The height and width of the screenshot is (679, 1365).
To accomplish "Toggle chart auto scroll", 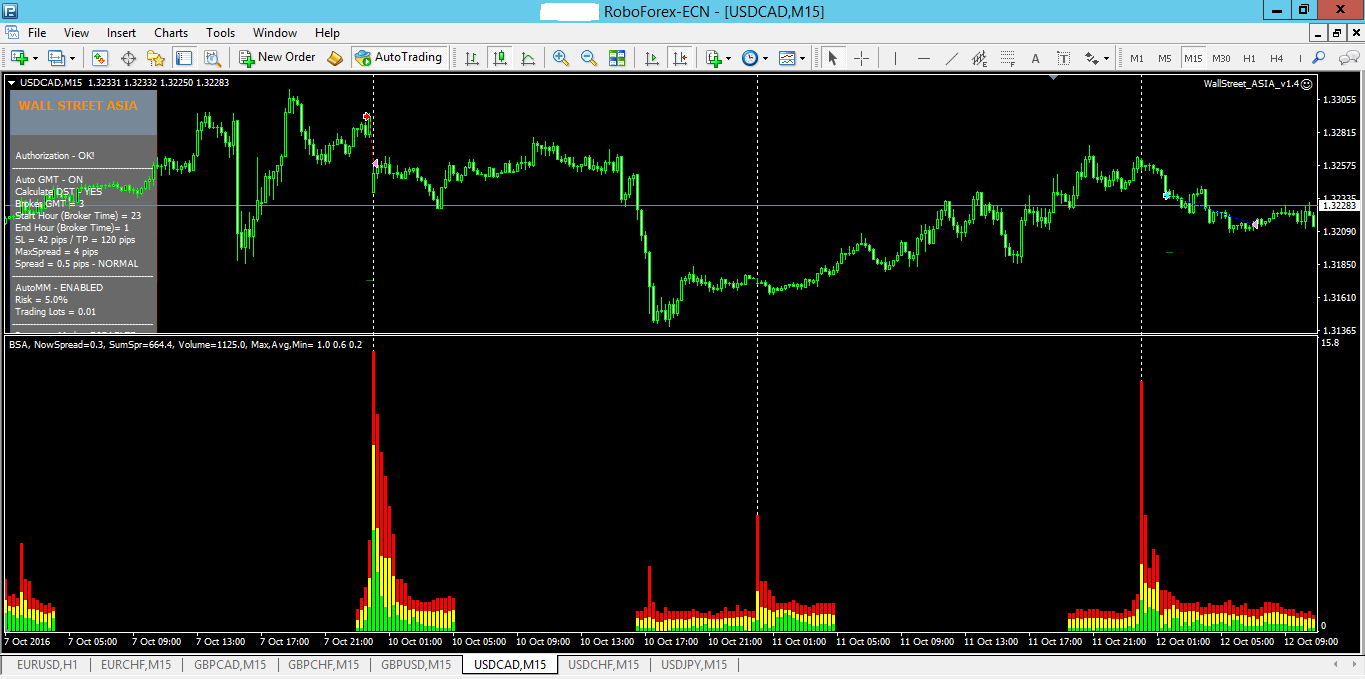I will click(653, 58).
